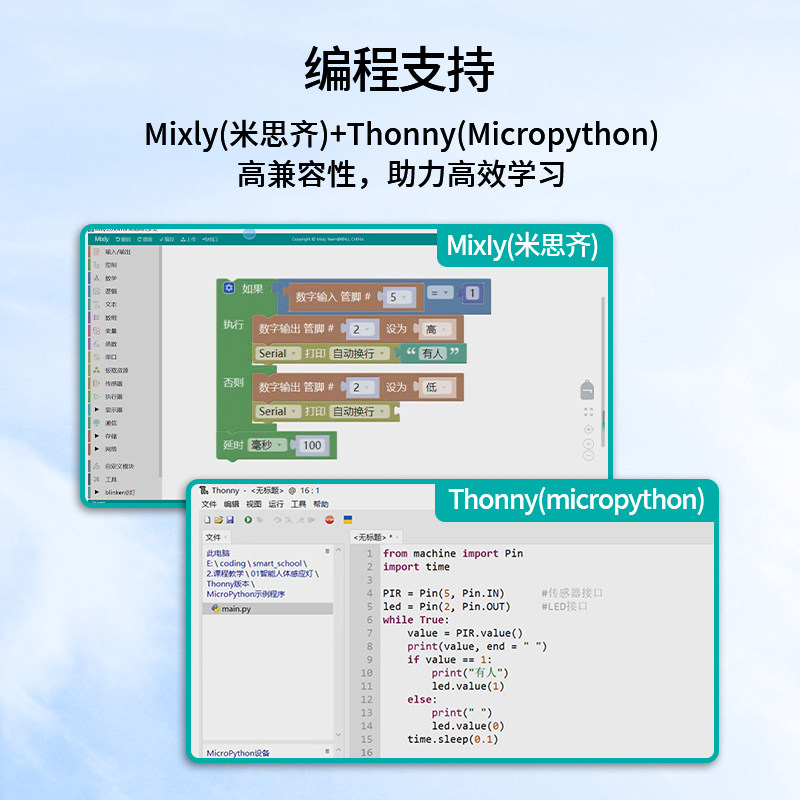Click Thonny's Save floppy disk icon
Image resolution: width=800 pixels, height=800 pixels.
(x=230, y=520)
